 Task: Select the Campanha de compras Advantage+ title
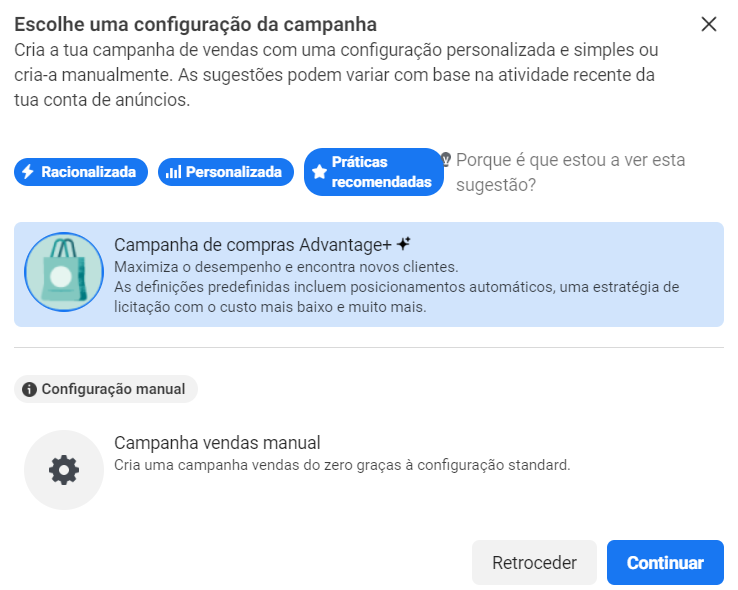pyautogui.click(x=252, y=245)
